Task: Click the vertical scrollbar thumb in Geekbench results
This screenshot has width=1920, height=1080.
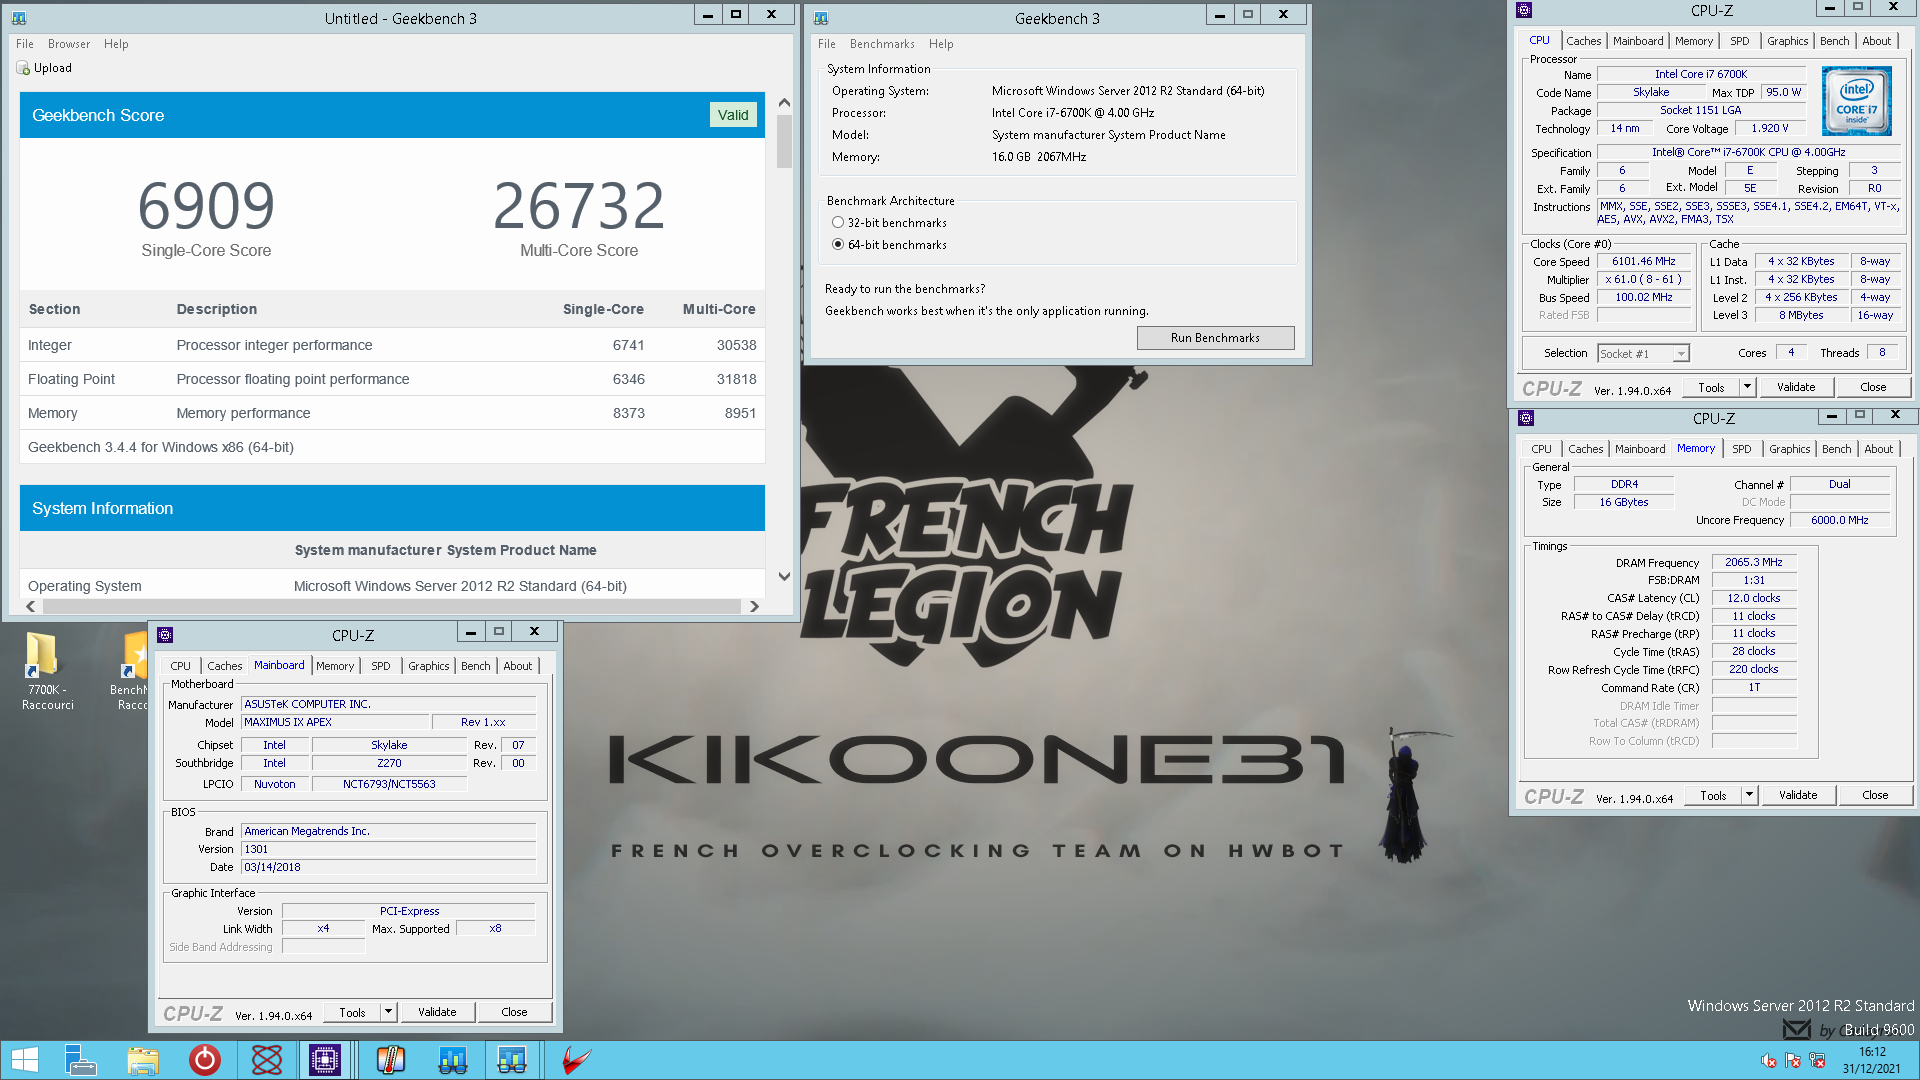Action: [x=784, y=141]
